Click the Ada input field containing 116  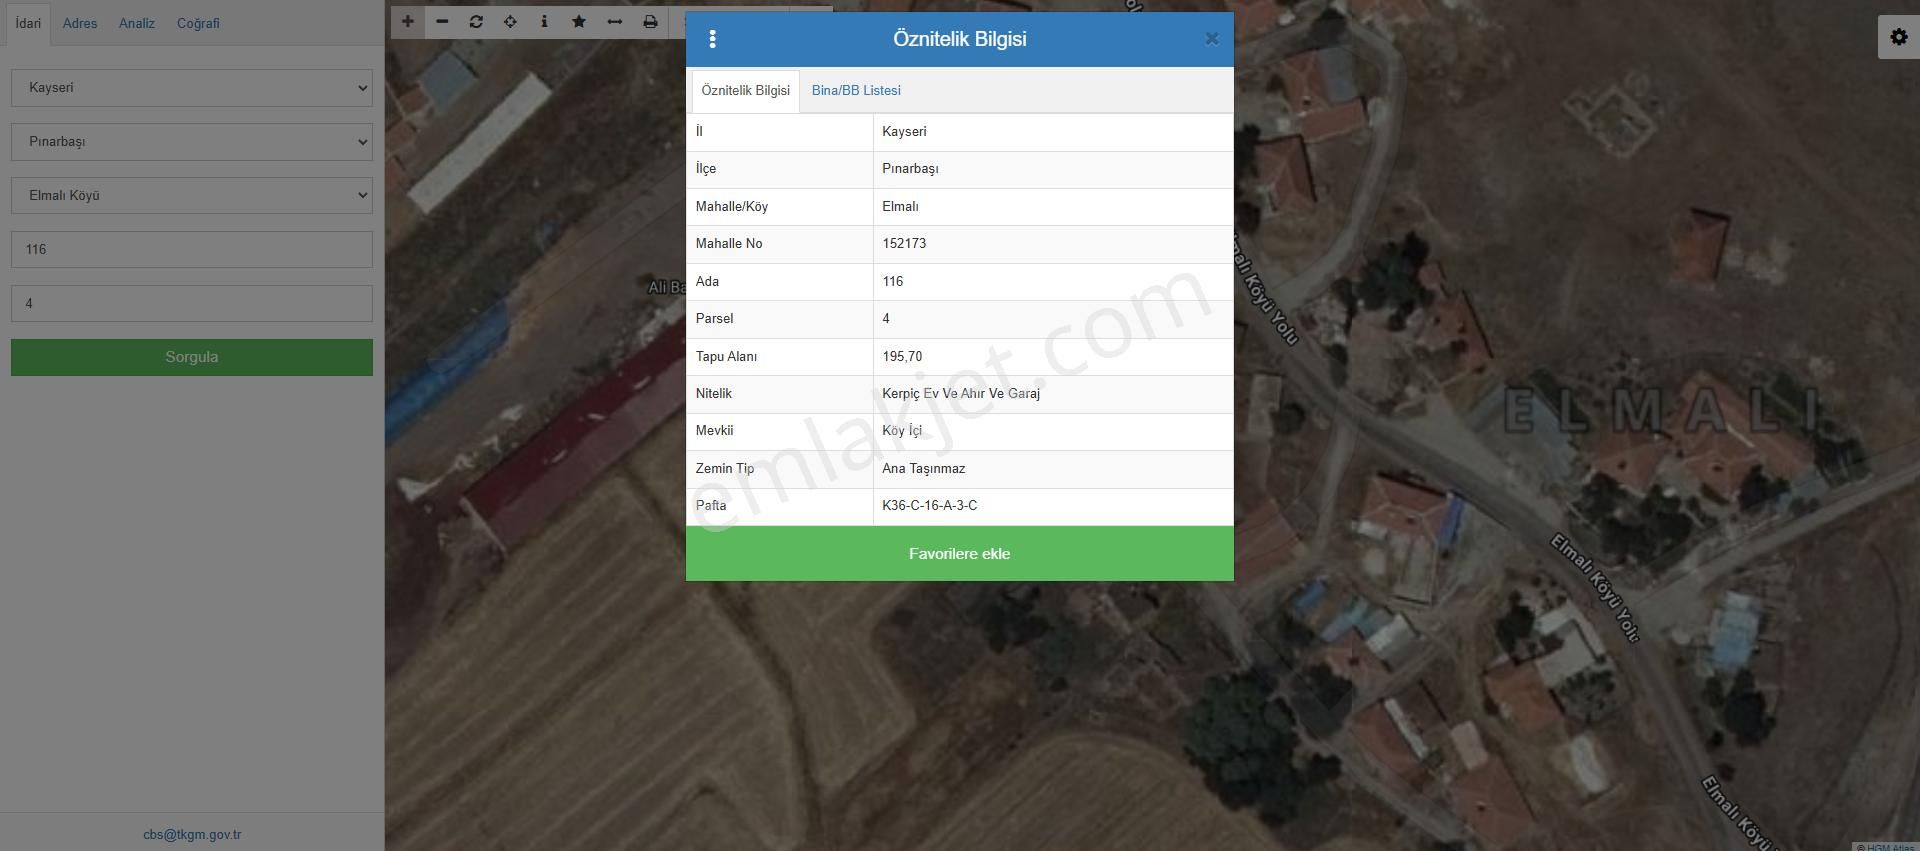click(x=192, y=250)
